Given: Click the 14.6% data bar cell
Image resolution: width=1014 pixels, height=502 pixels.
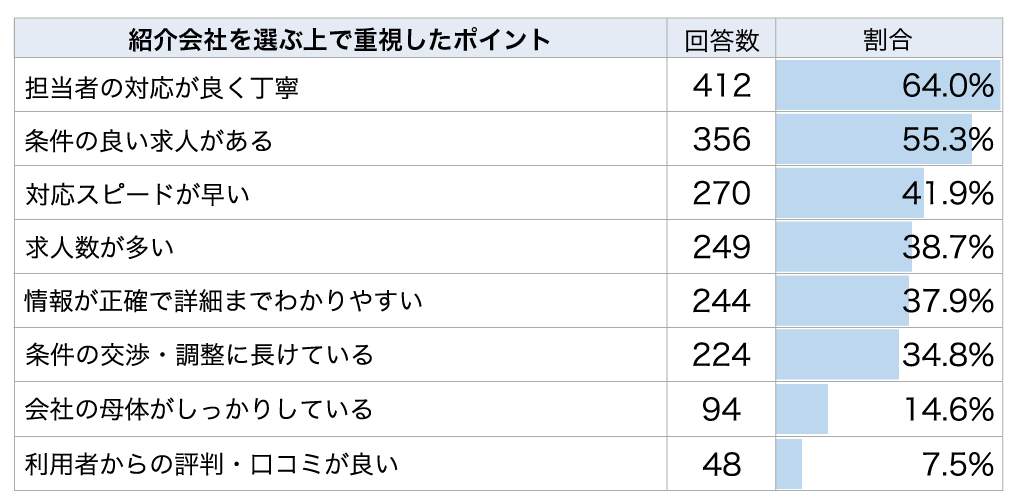Looking at the screenshot, I should pyautogui.click(x=888, y=409).
